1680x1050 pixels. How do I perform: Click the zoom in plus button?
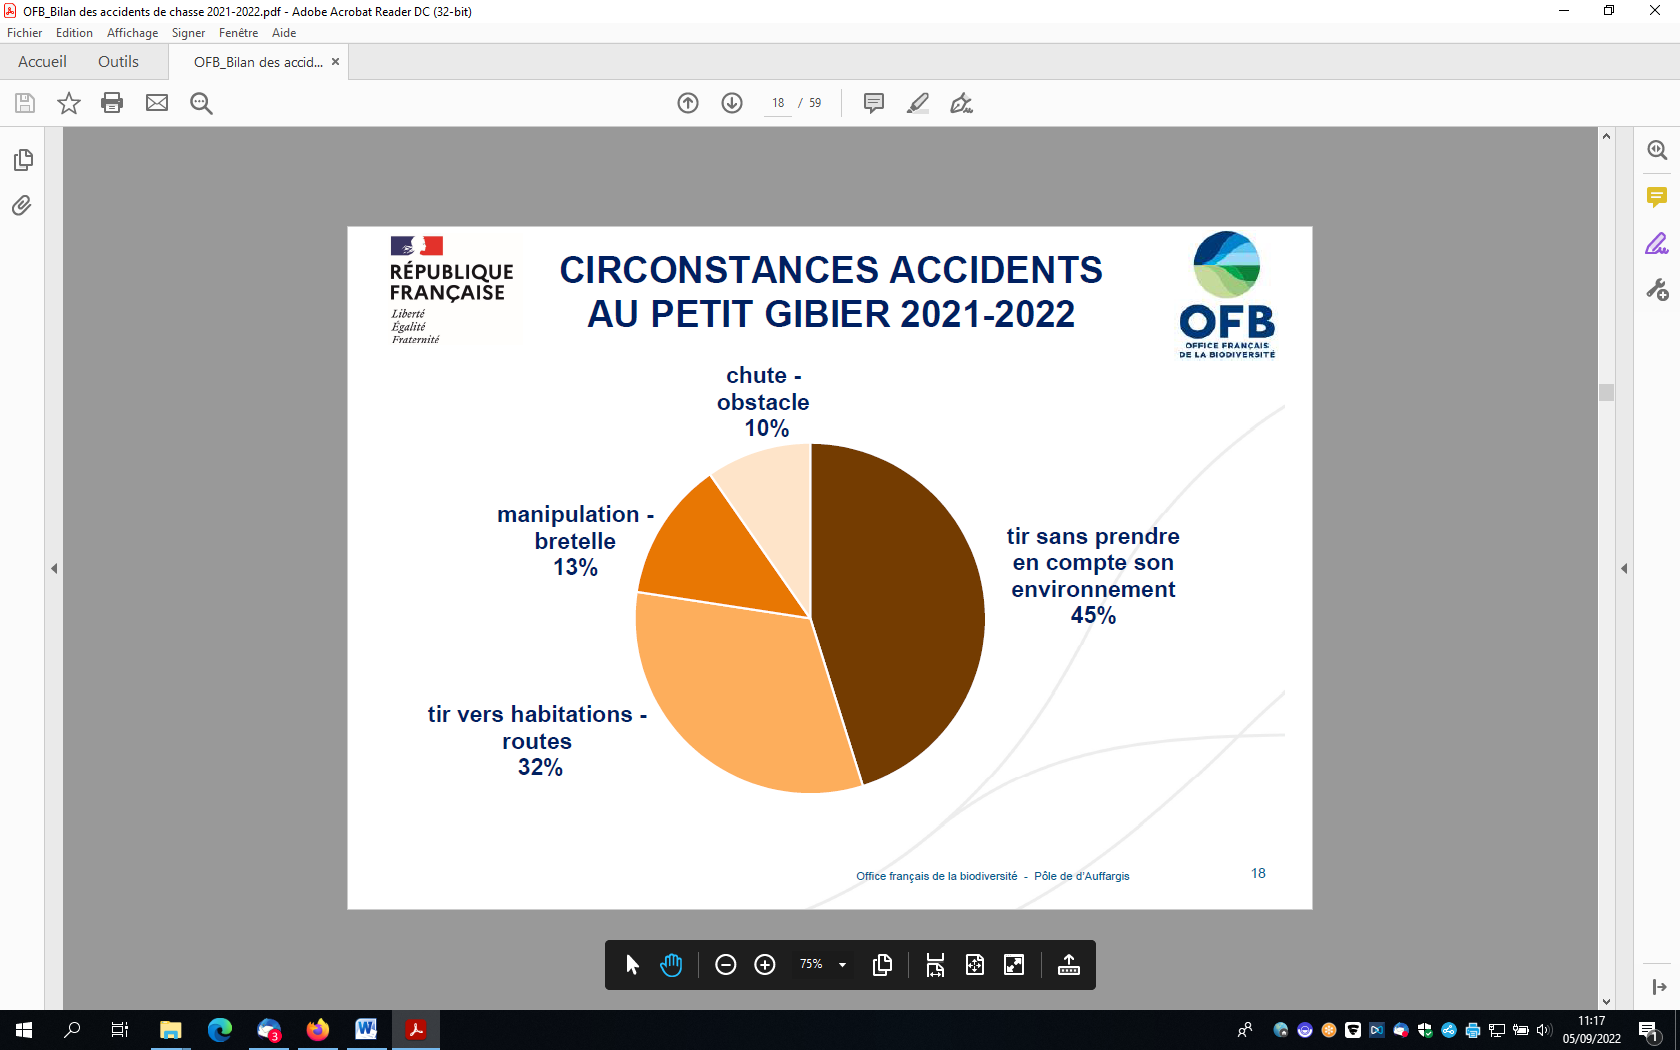(x=765, y=965)
